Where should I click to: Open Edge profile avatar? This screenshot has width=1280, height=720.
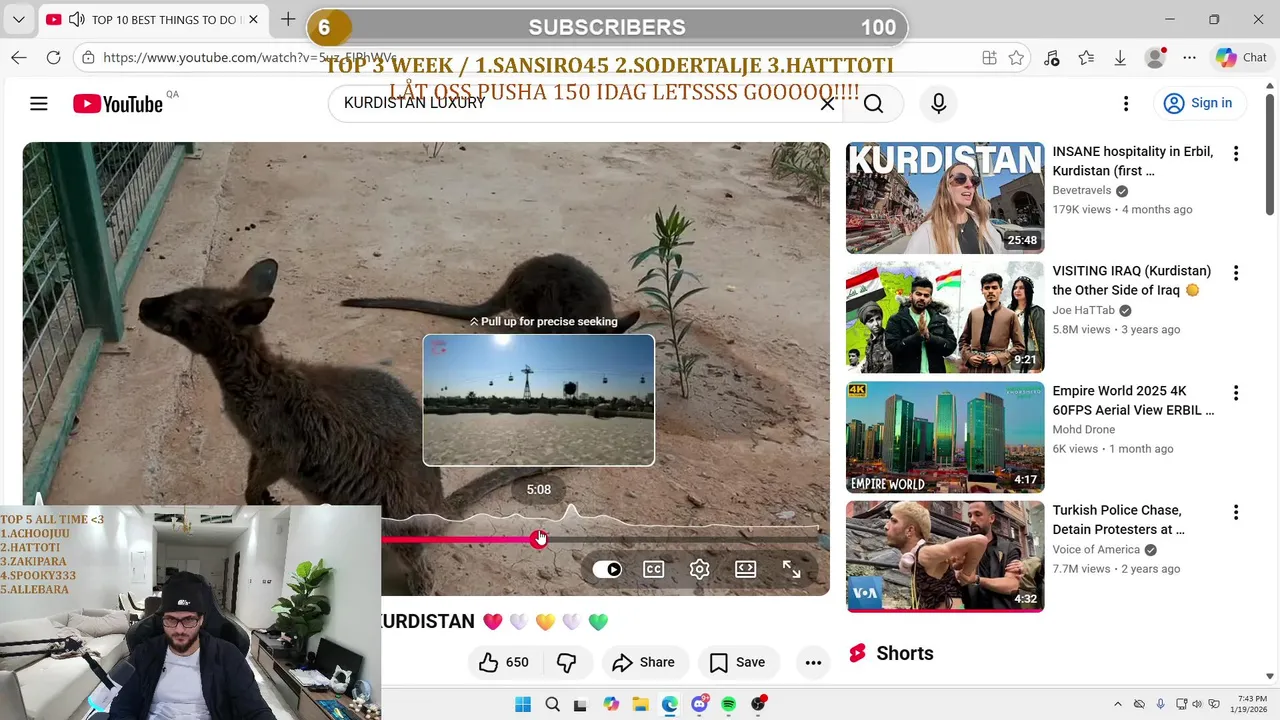point(1155,58)
